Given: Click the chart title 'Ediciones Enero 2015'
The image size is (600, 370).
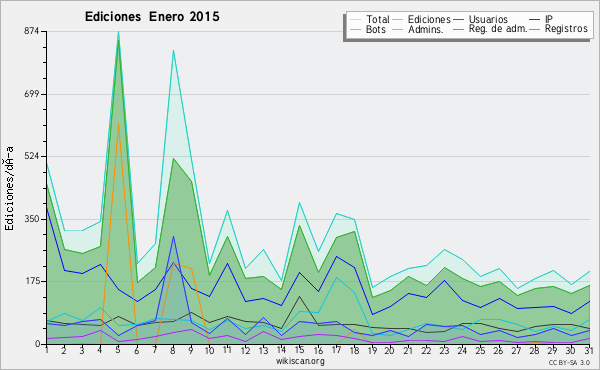Looking at the screenshot, I should (x=152, y=17).
